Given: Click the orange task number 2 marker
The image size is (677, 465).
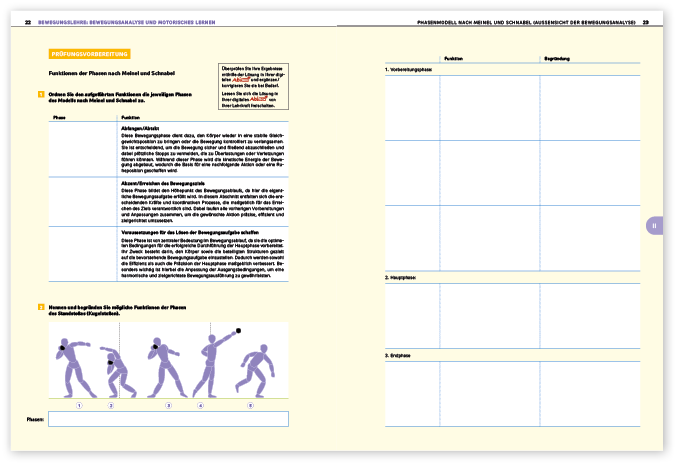Looking at the screenshot, I should (x=40, y=306).
